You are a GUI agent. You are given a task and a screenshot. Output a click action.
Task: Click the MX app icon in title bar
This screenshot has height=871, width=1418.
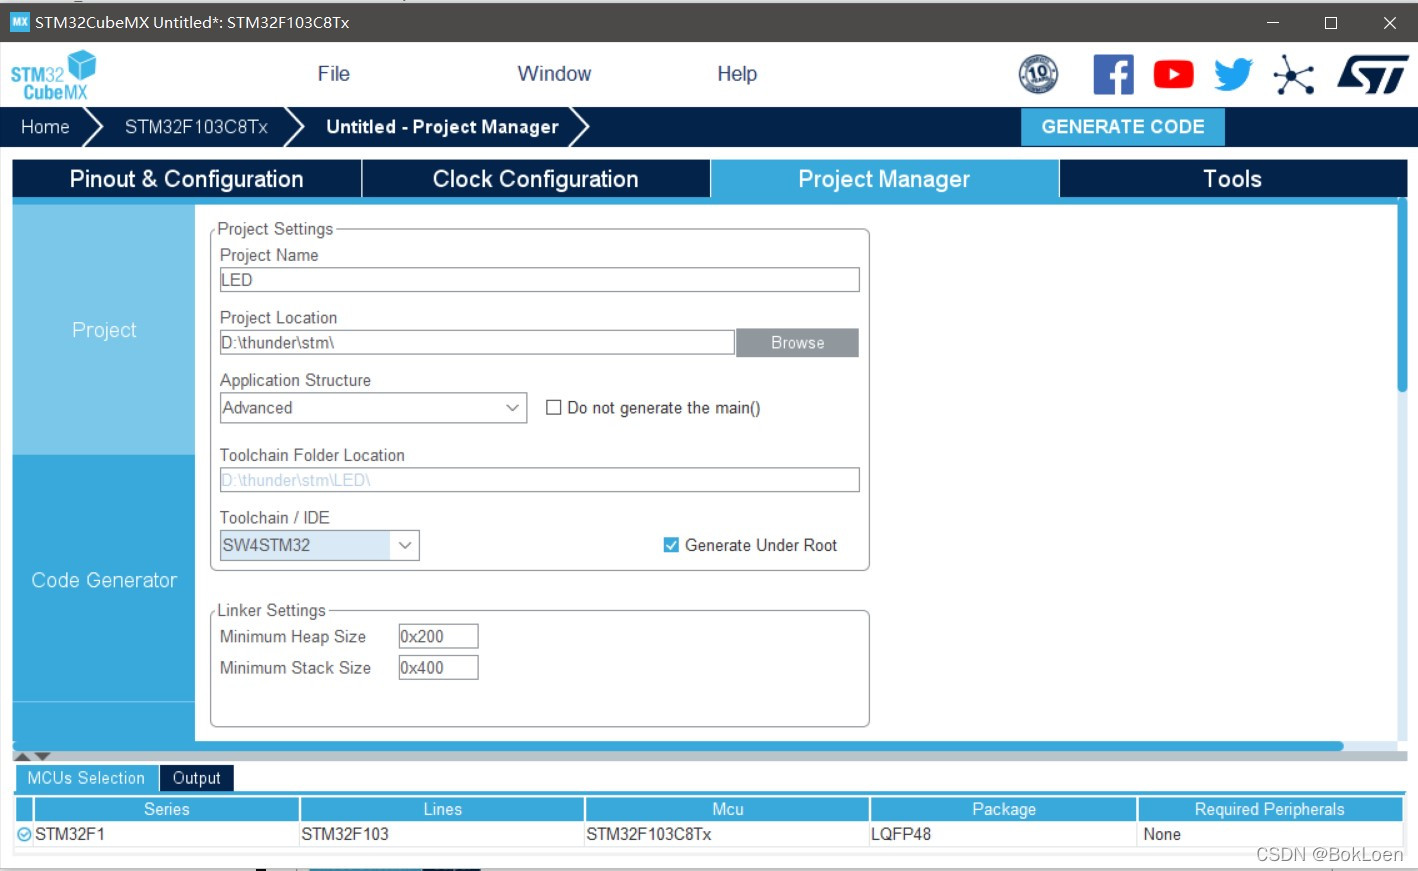pyautogui.click(x=20, y=22)
